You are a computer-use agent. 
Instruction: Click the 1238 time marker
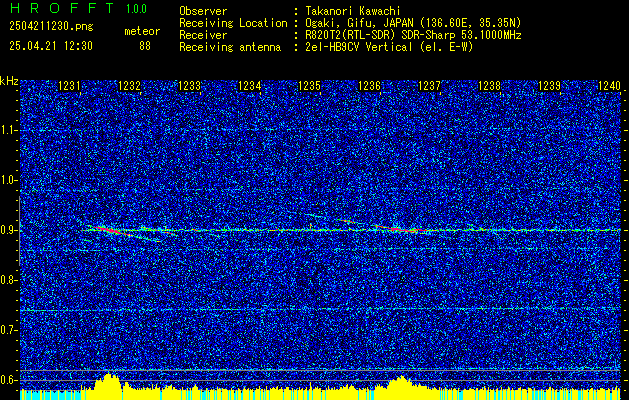click(x=489, y=86)
